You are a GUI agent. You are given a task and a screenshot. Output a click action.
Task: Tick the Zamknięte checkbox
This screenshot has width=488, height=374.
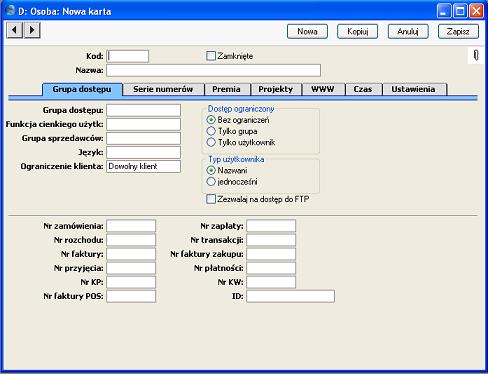click(211, 56)
